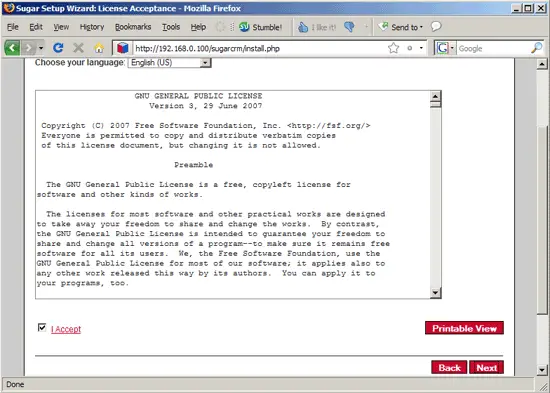Viewport: 550px width, 393px height.
Task: Click in the Google search field
Action: click(x=493, y=48)
